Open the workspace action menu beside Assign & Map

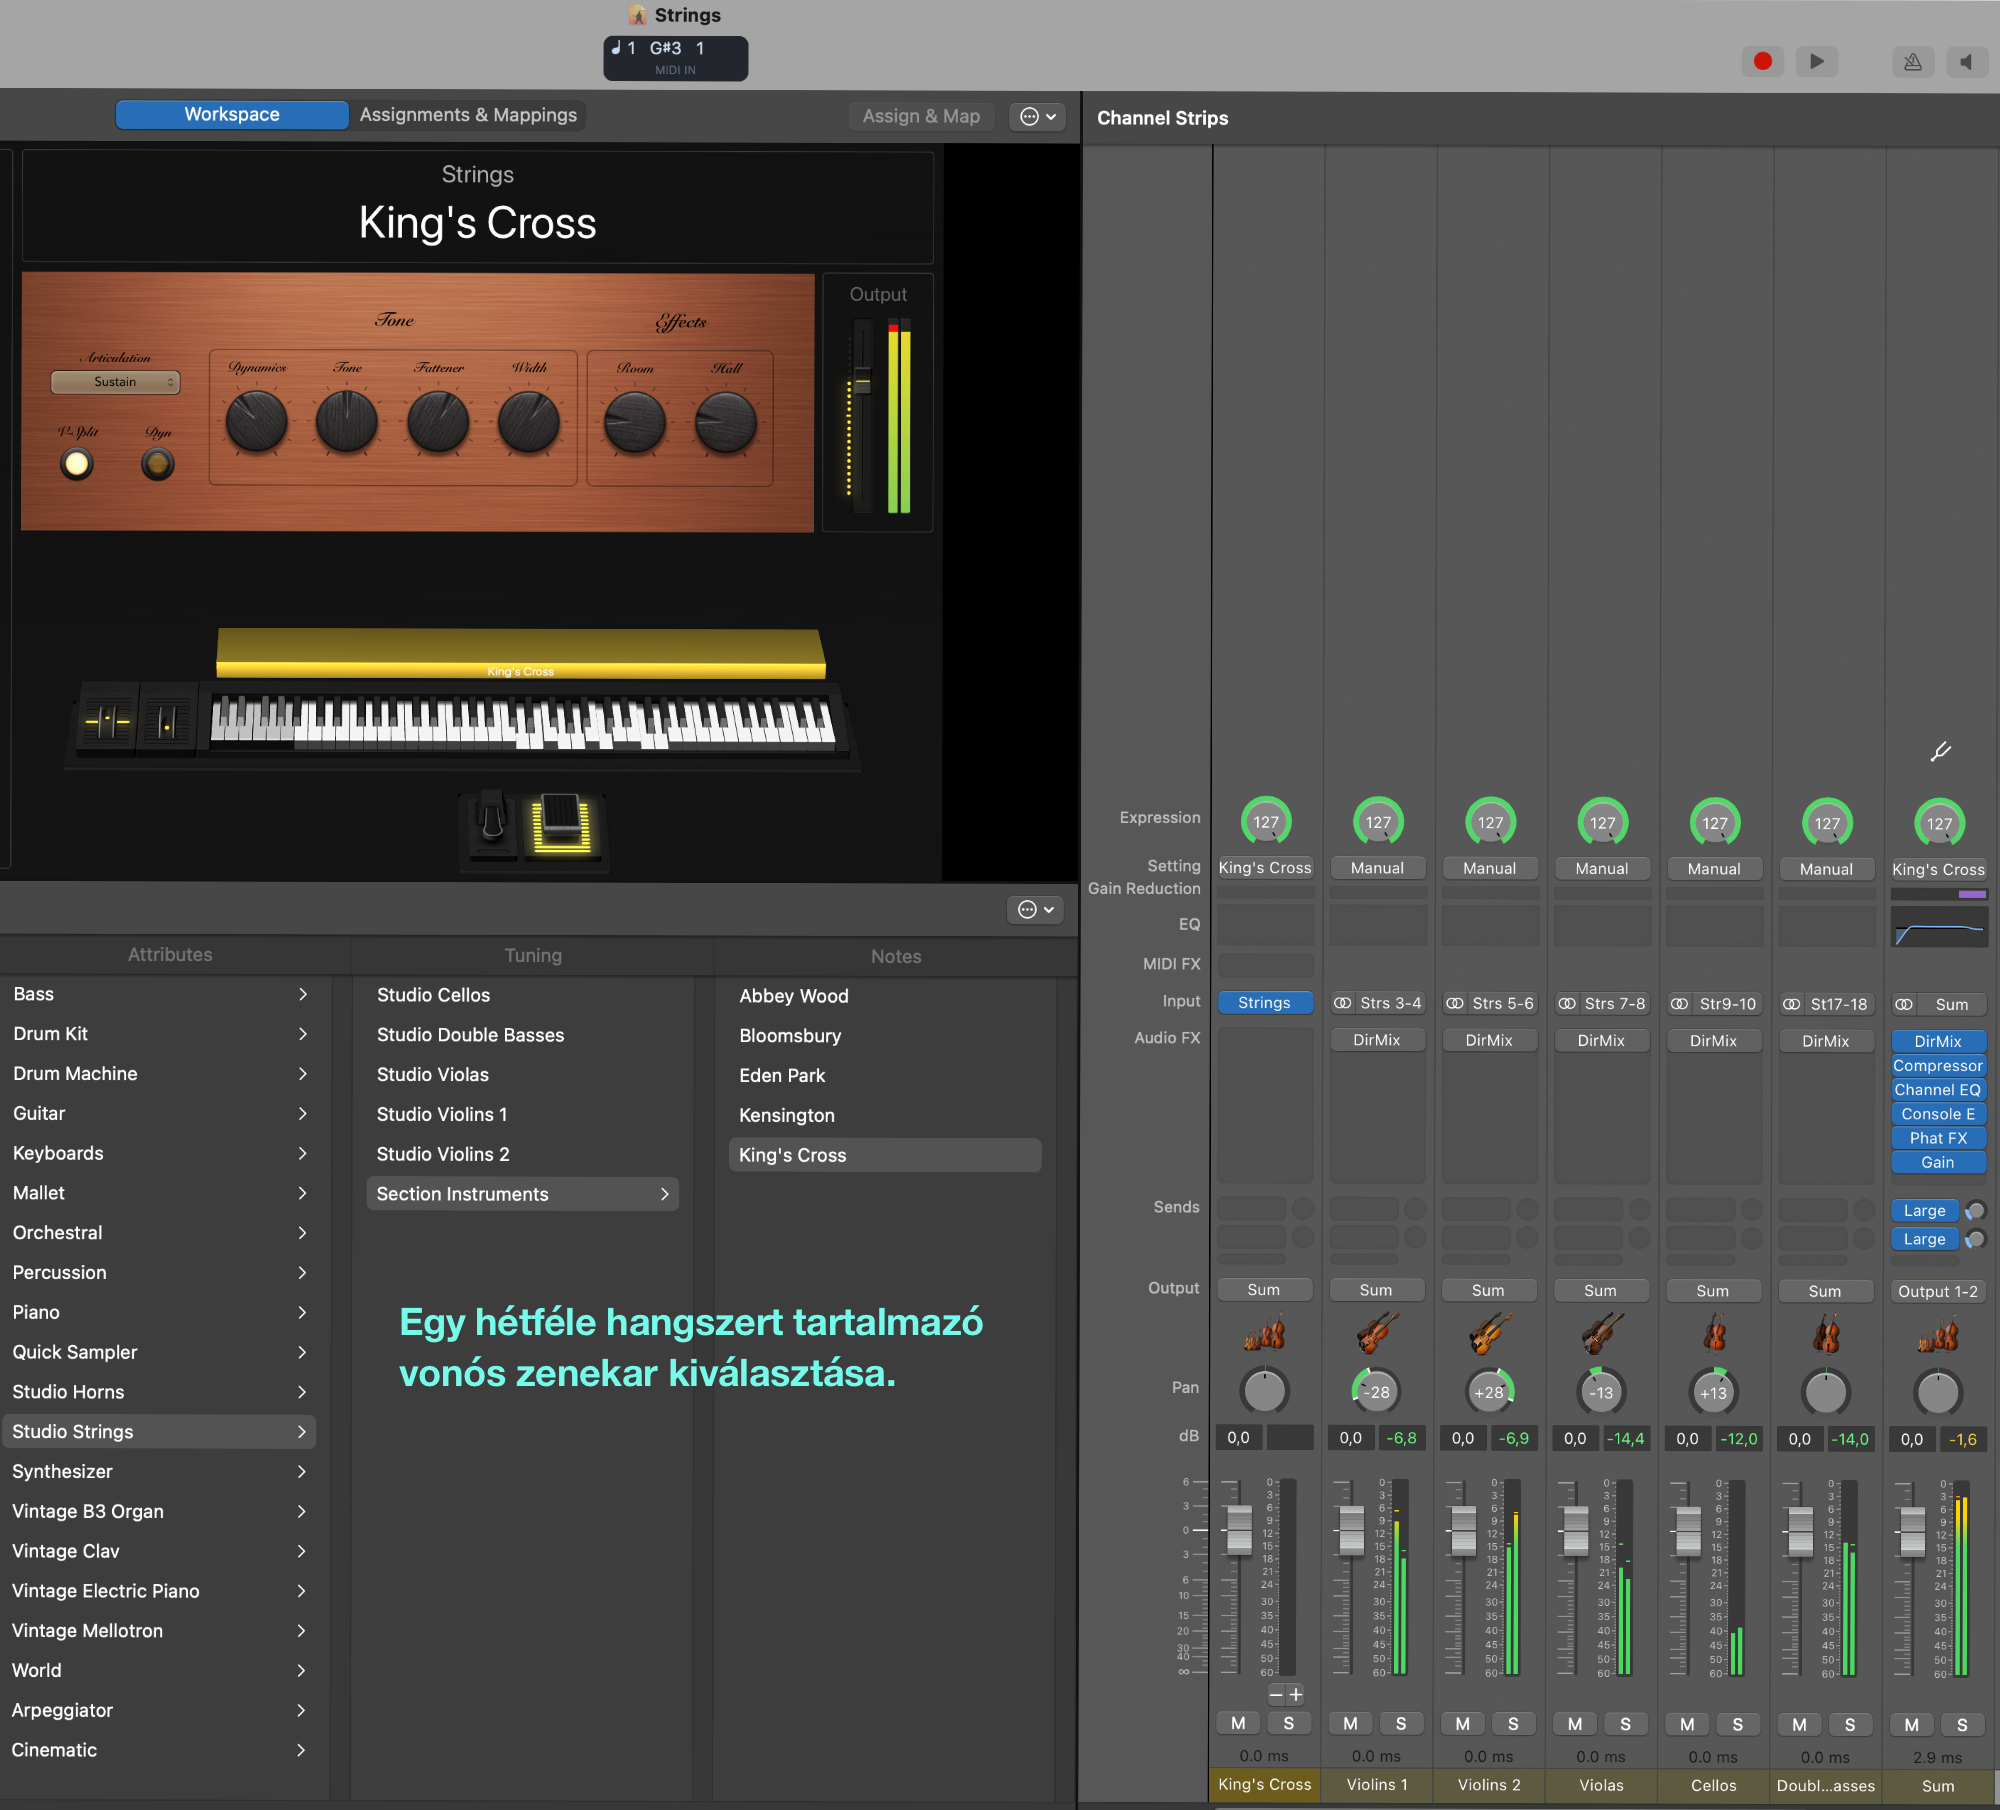[x=1037, y=116]
